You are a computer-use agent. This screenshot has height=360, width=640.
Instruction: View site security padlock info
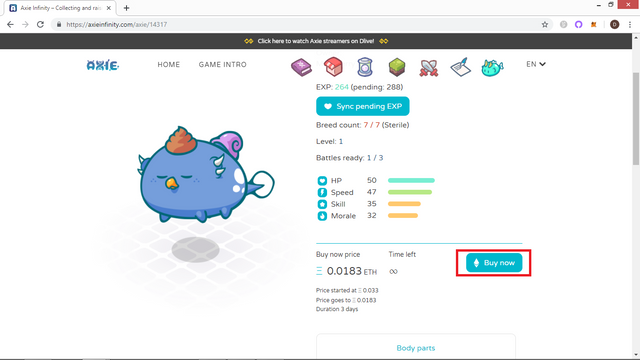coord(59,24)
